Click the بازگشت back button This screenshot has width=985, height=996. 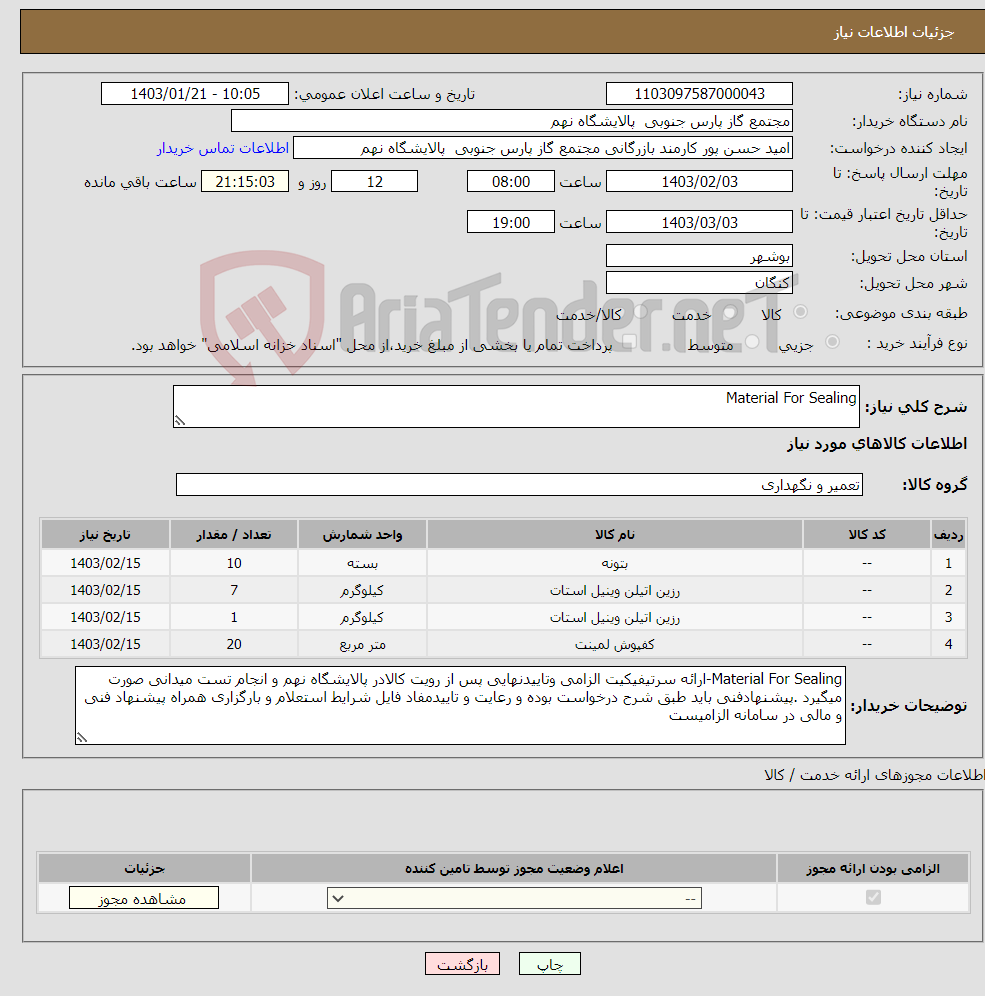[x=462, y=964]
